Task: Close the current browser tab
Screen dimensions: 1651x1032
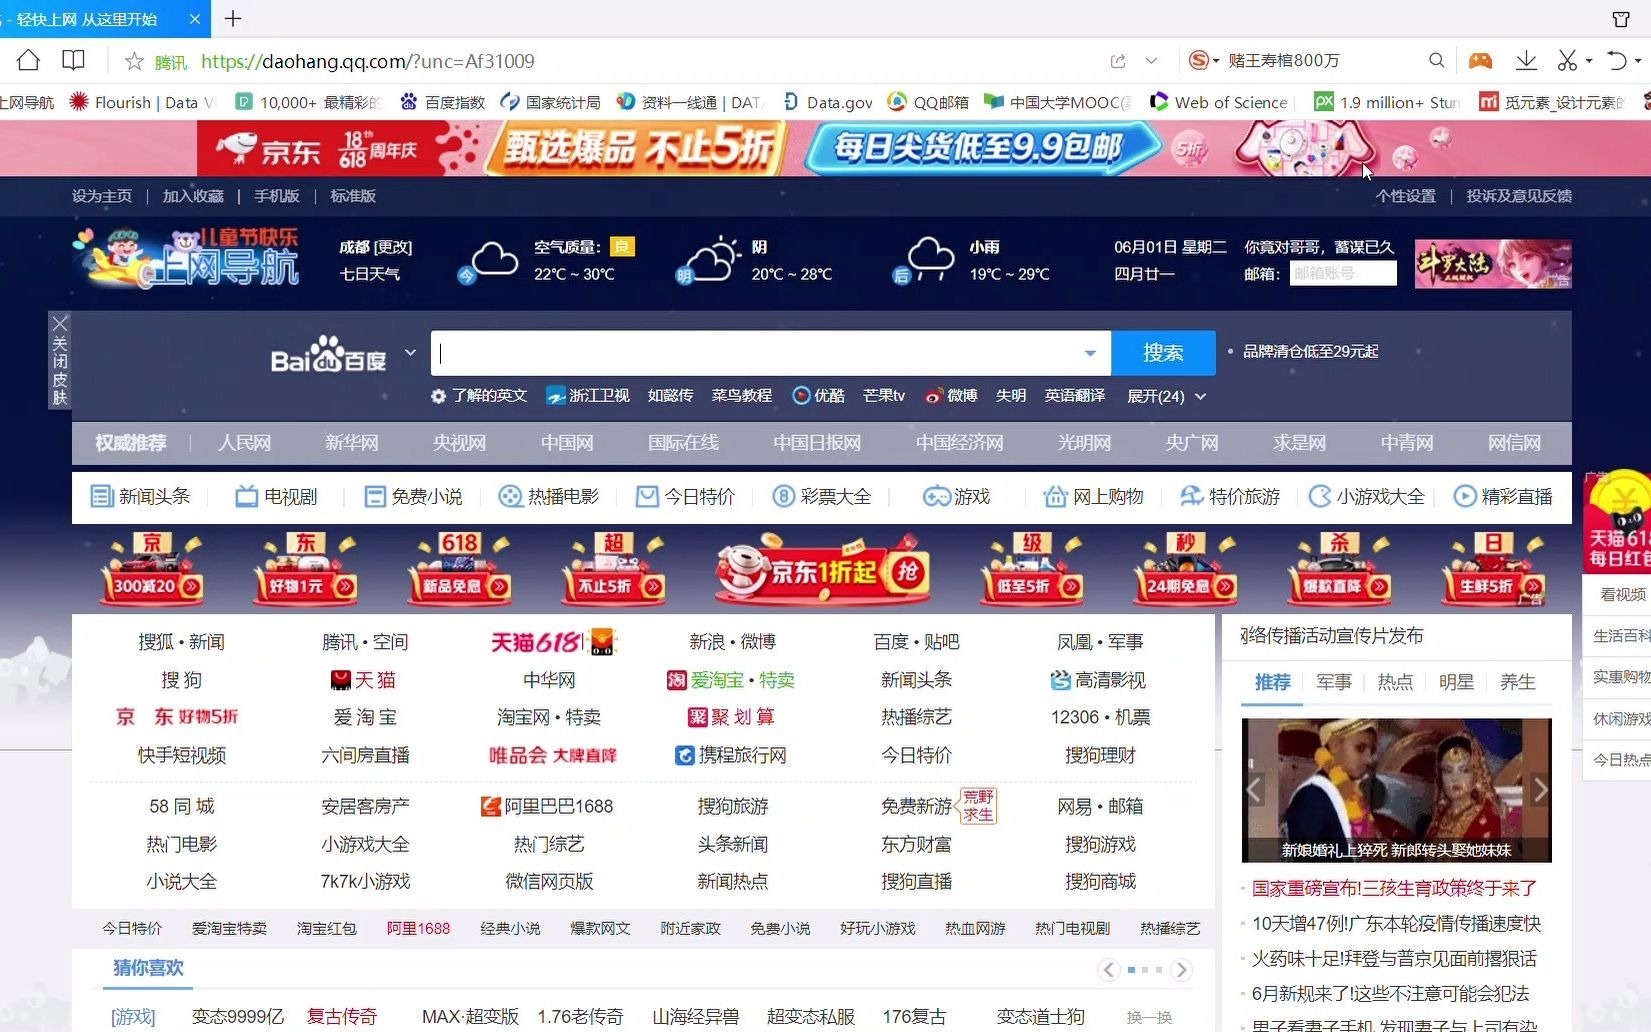Action: (195, 19)
